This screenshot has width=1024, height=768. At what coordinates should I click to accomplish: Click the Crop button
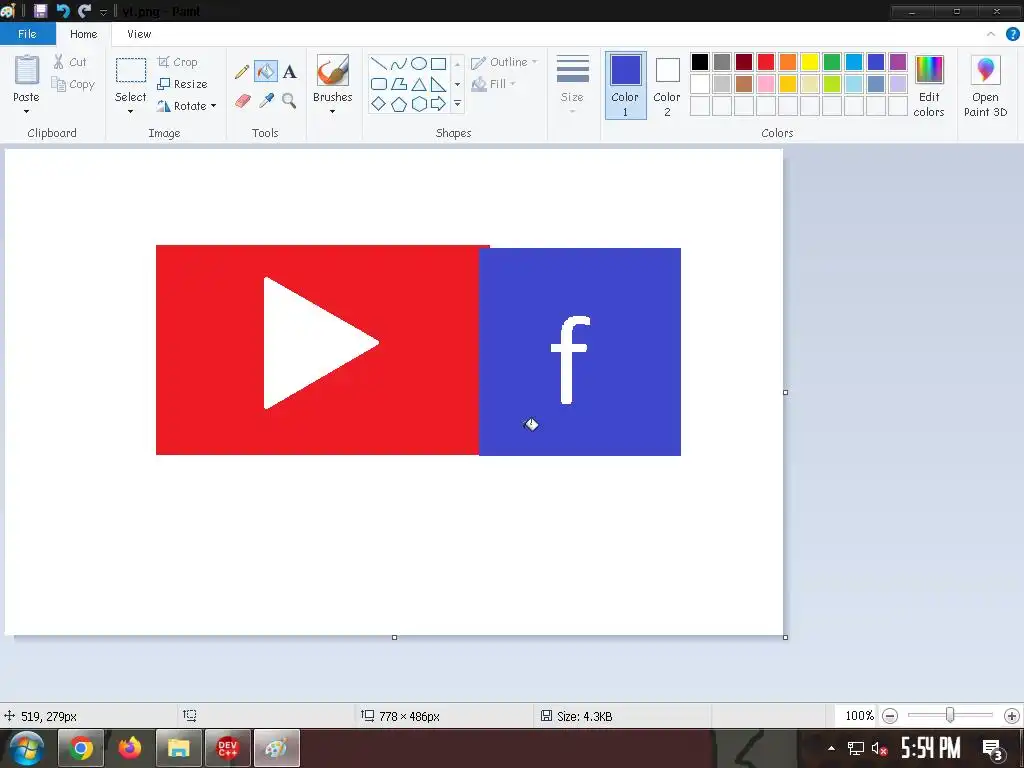(177, 62)
